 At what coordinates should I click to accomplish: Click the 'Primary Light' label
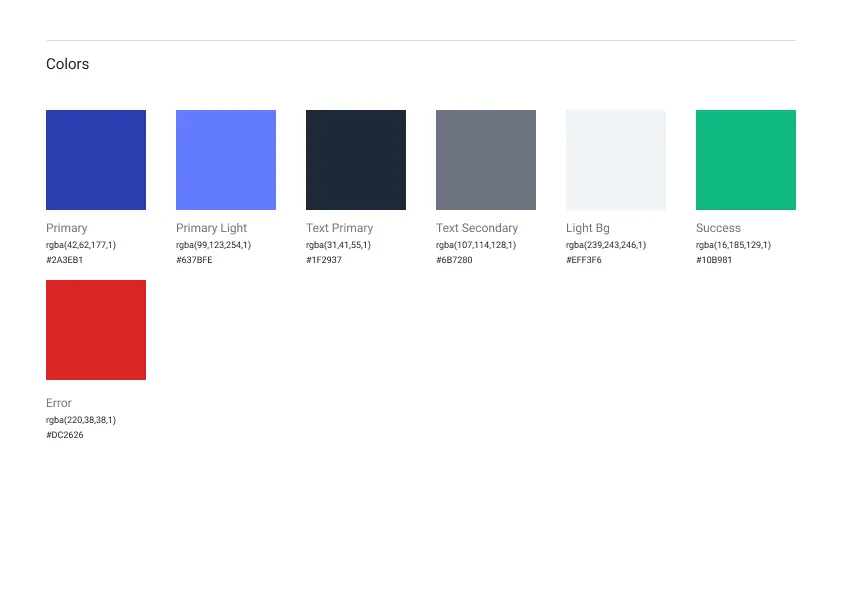point(212,228)
